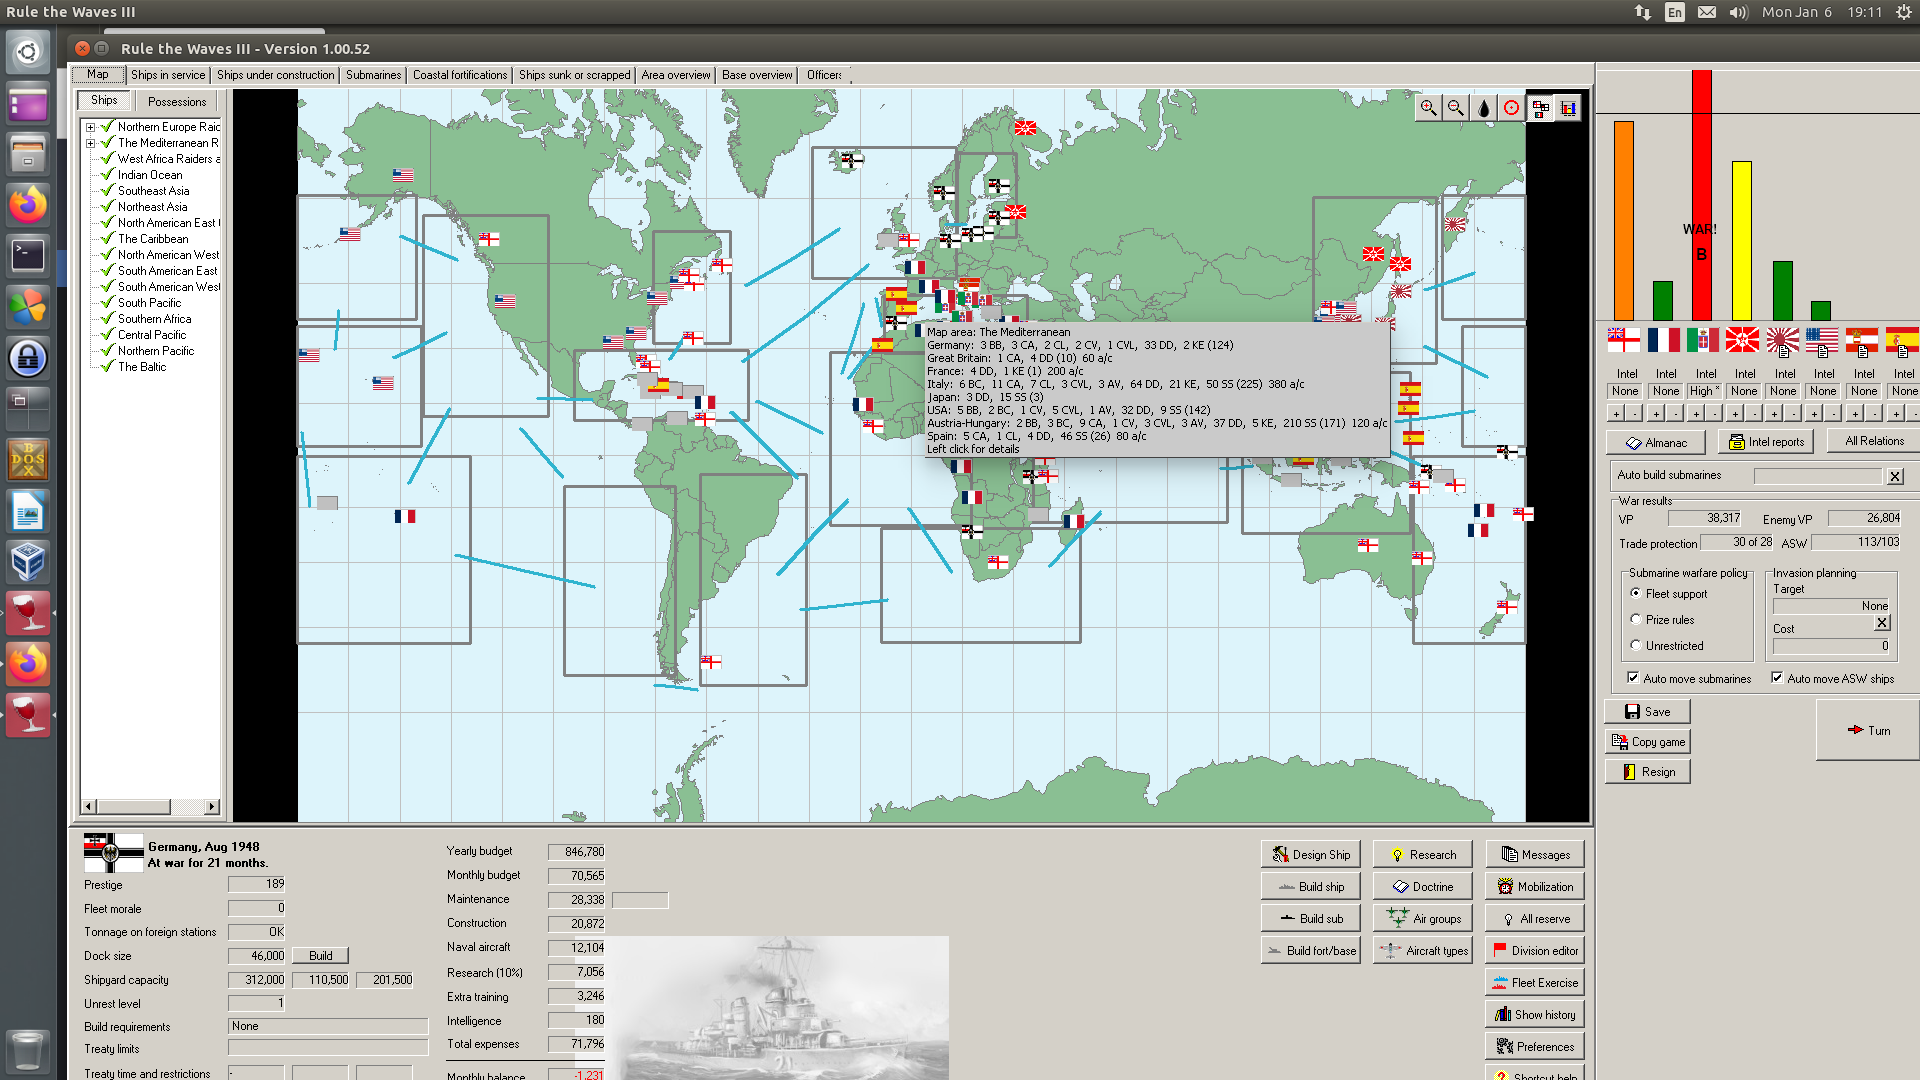Toggle Auto move ASW ships checkbox
This screenshot has height=1080, width=1920.
(1777, 678)
